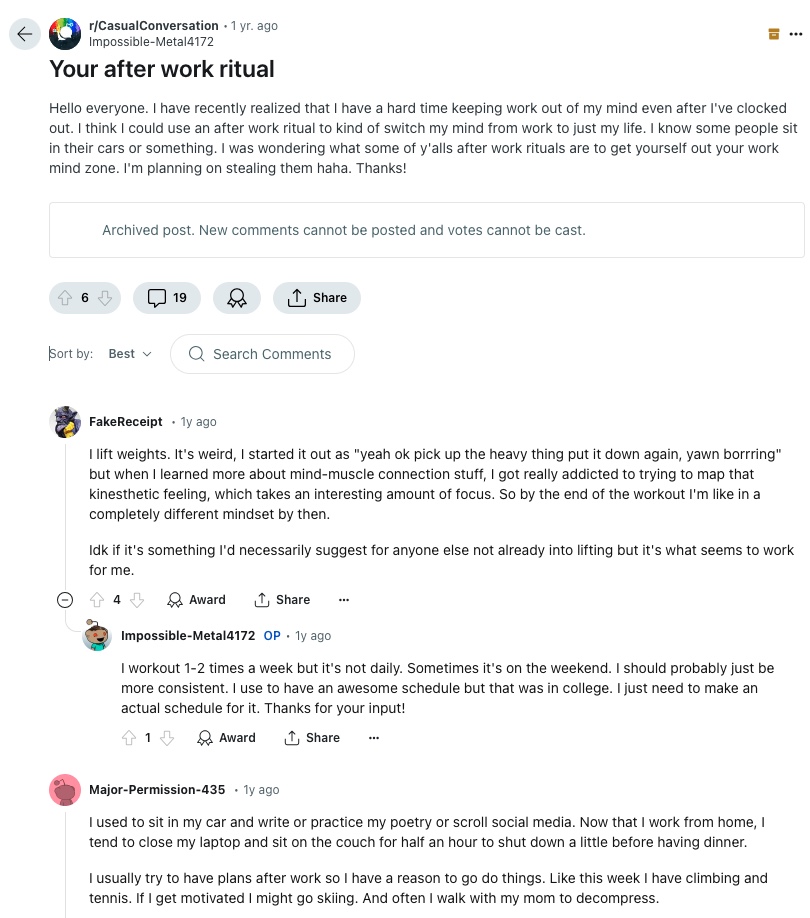810x918 pixels.
Task: Click into the Search Comments field
Action: pos(262,354)
